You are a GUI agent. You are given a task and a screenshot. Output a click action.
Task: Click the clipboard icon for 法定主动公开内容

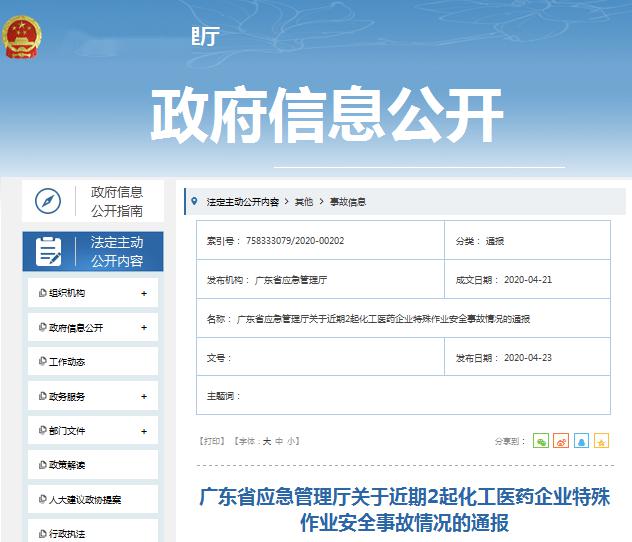coord(48,251)
